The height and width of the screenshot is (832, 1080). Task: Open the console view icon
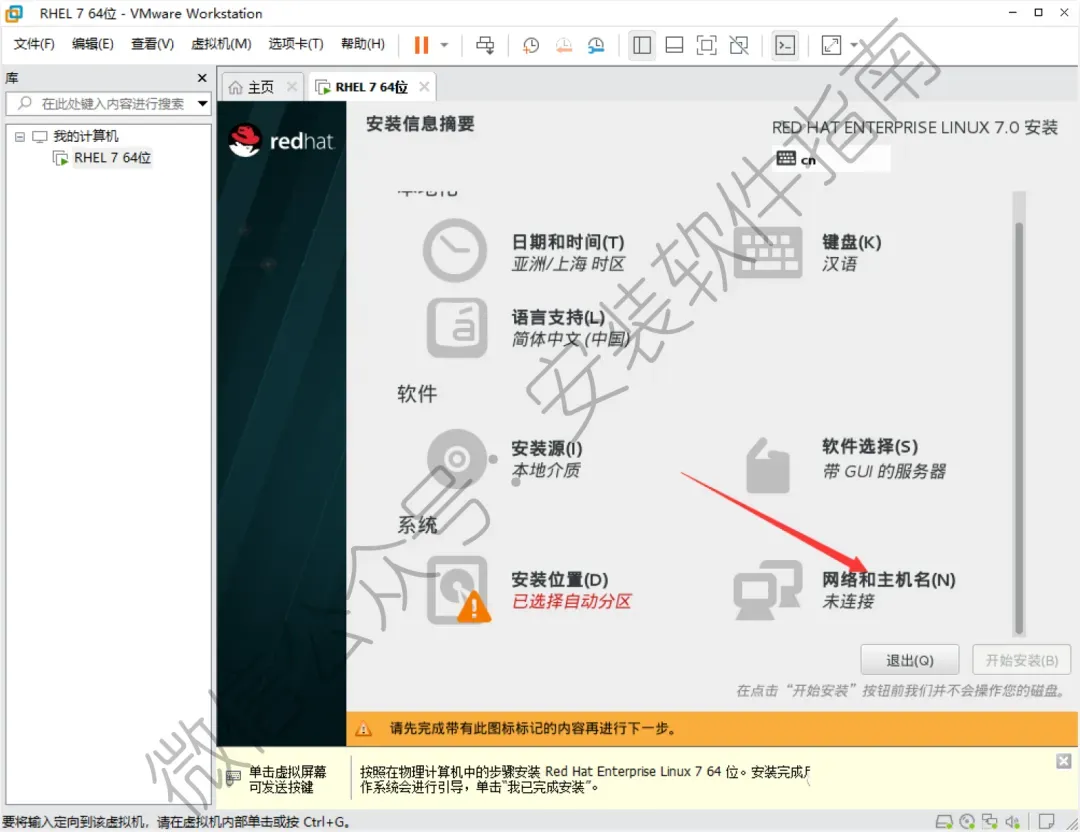785,45
